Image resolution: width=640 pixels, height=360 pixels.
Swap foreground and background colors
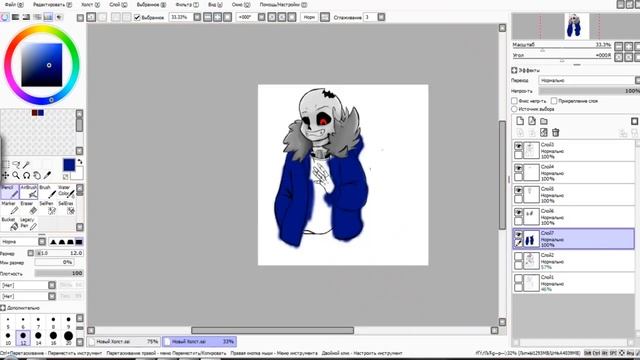[x=80, y=162]
